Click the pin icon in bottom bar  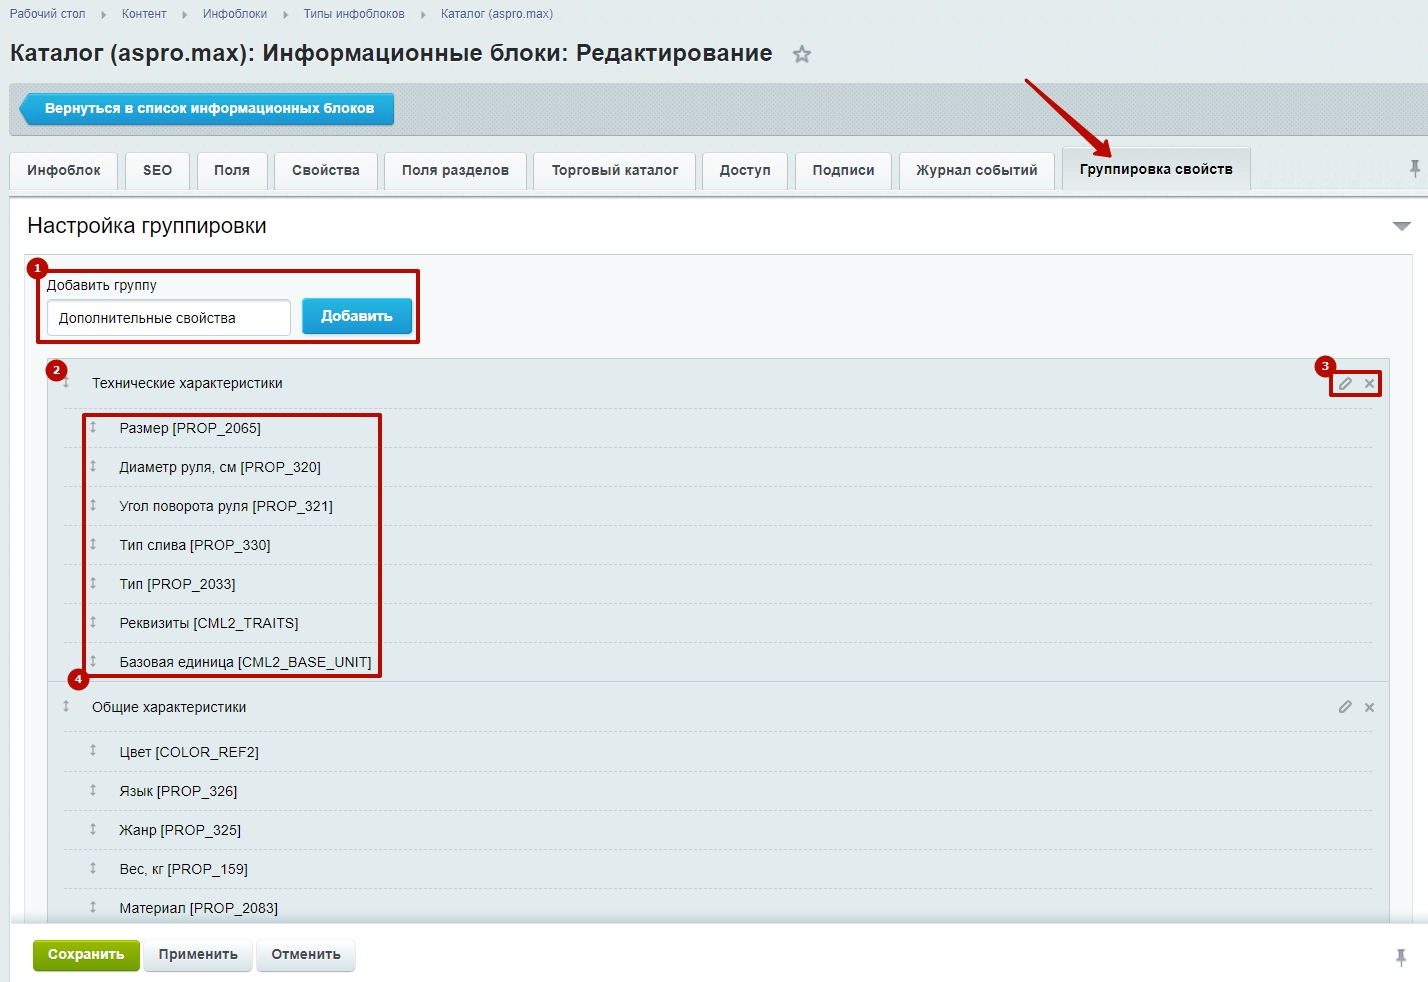1400,957
